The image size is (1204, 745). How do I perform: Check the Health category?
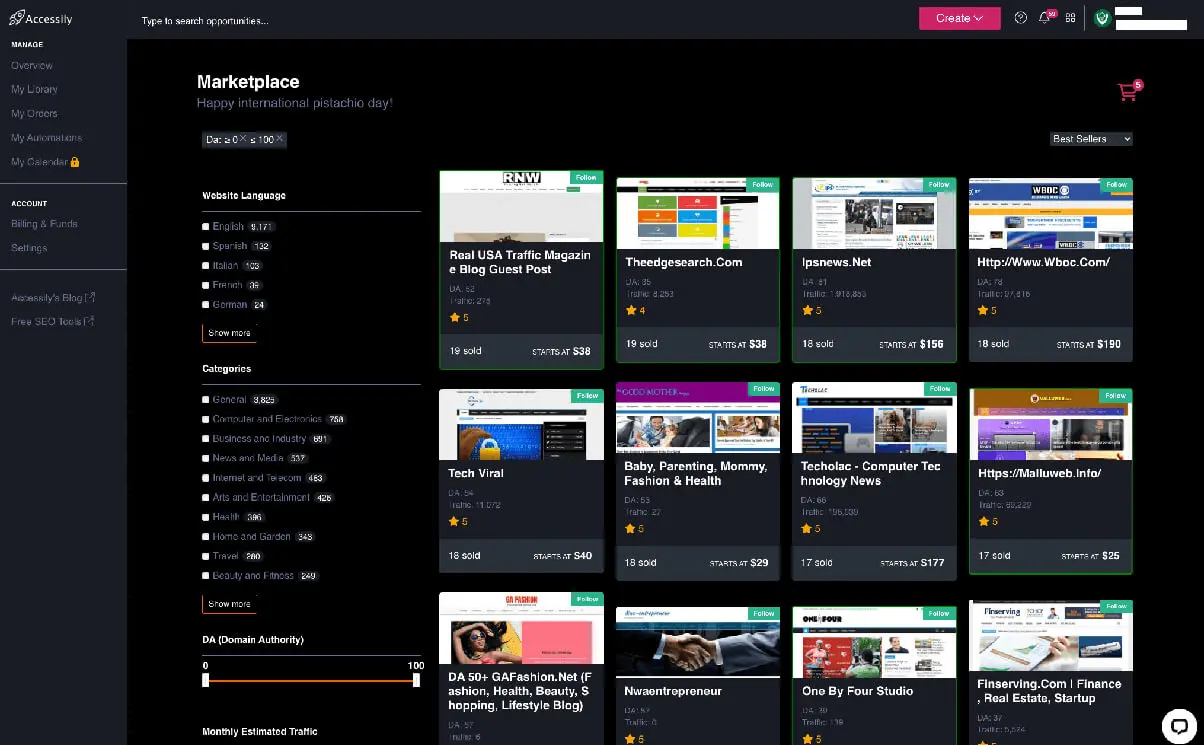point(206,517)
